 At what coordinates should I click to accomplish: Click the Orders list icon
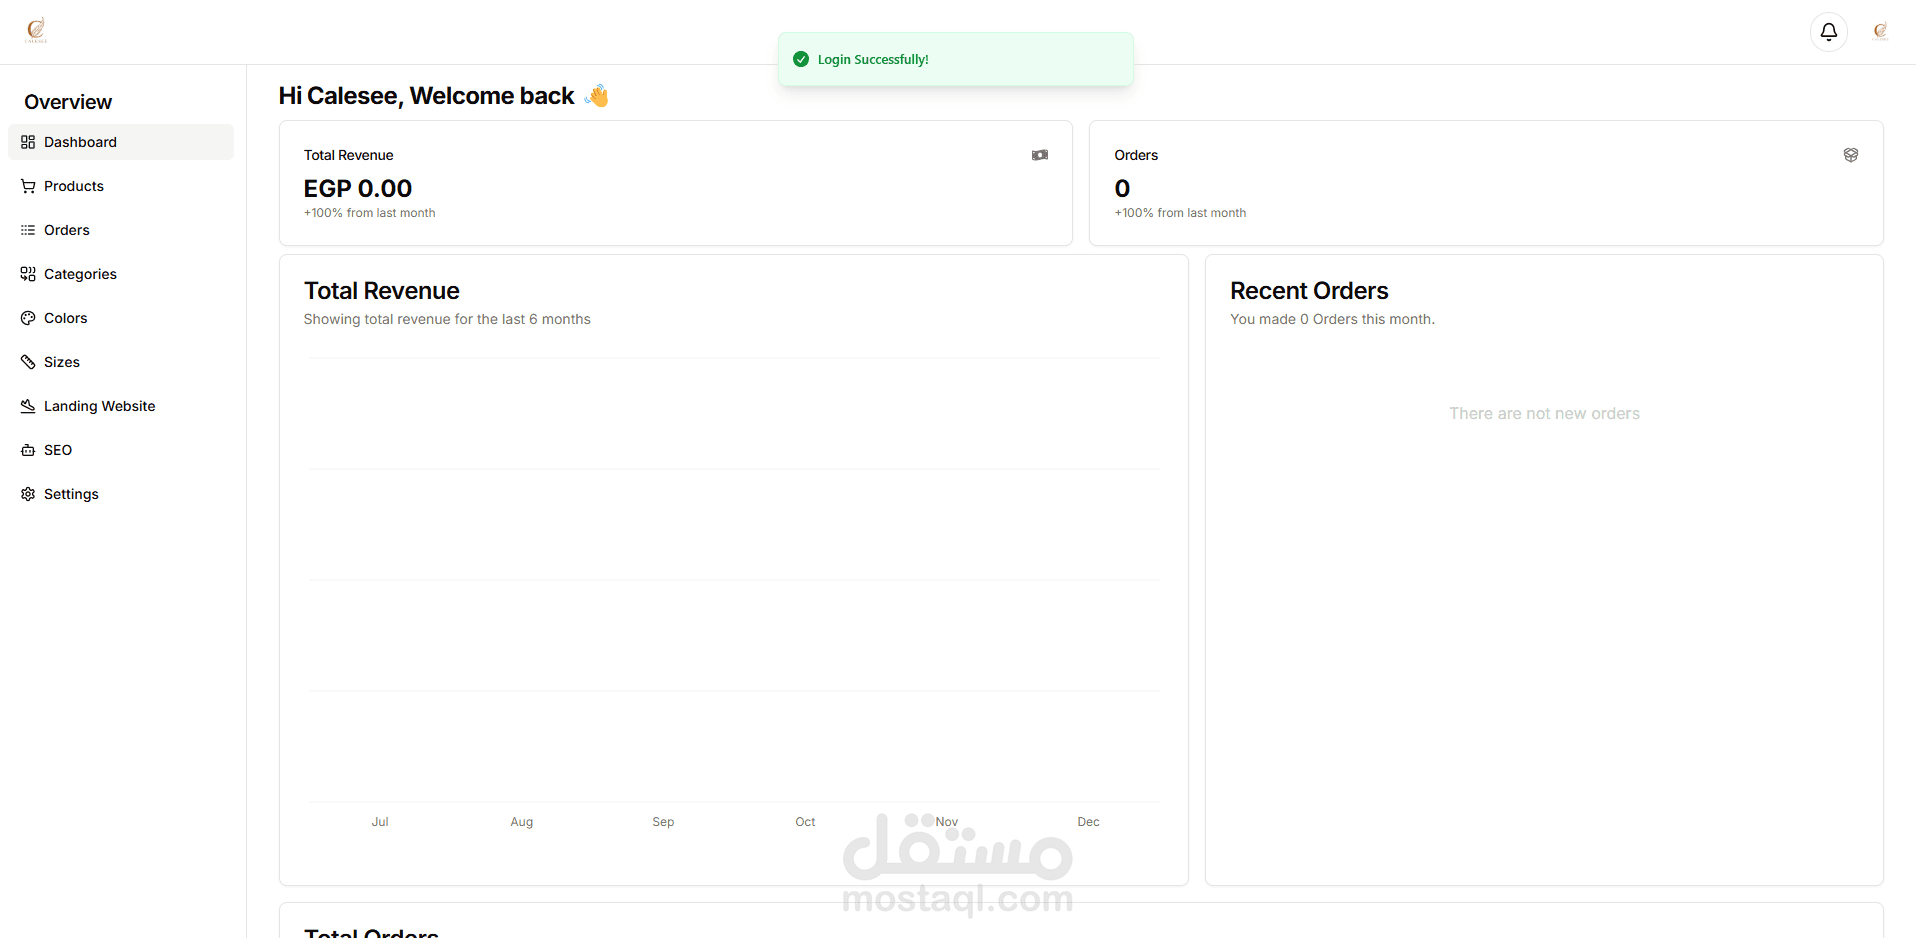click(x=28, y=230)
